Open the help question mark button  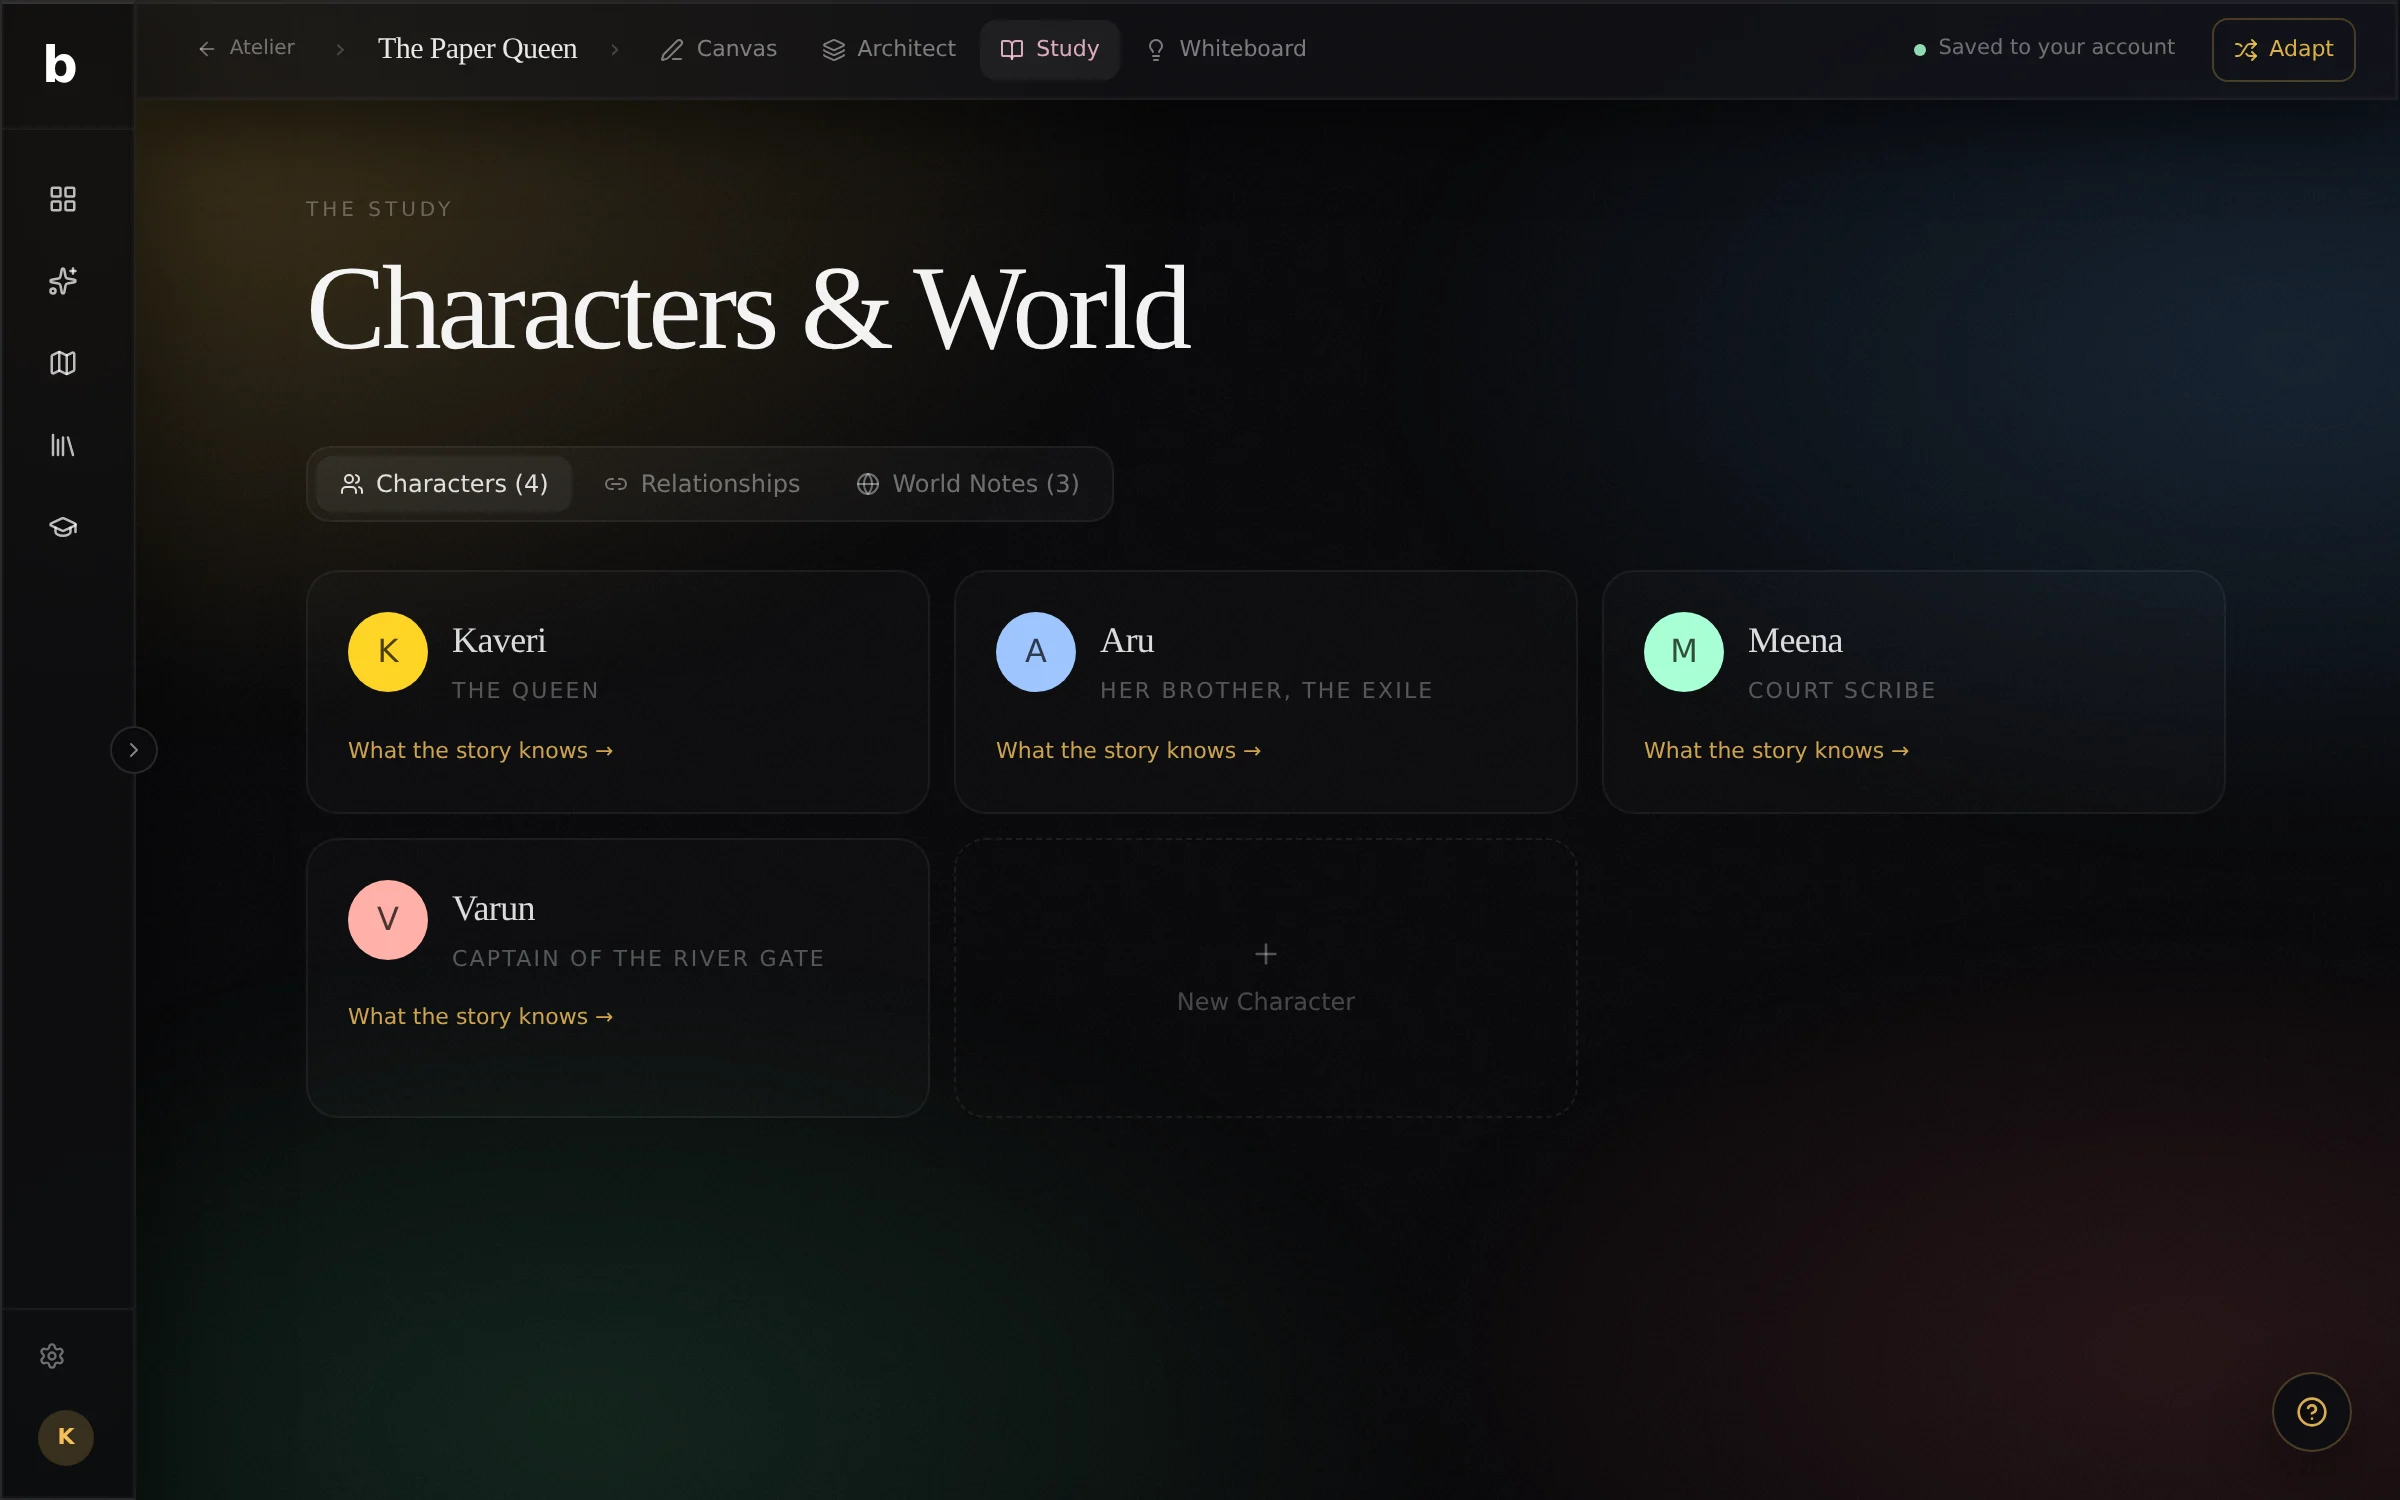[x=2311, y=1412]
